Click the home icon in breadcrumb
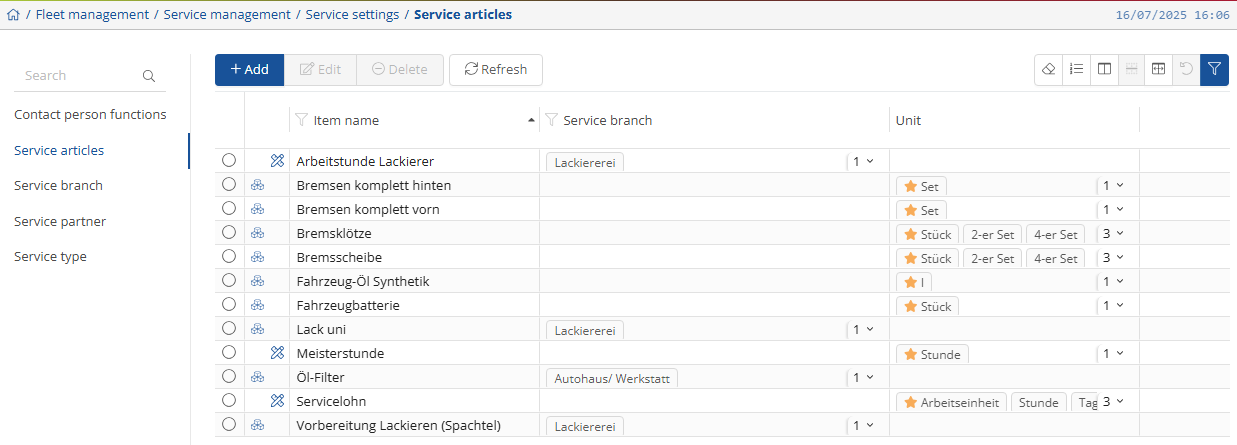 [13, 15]
